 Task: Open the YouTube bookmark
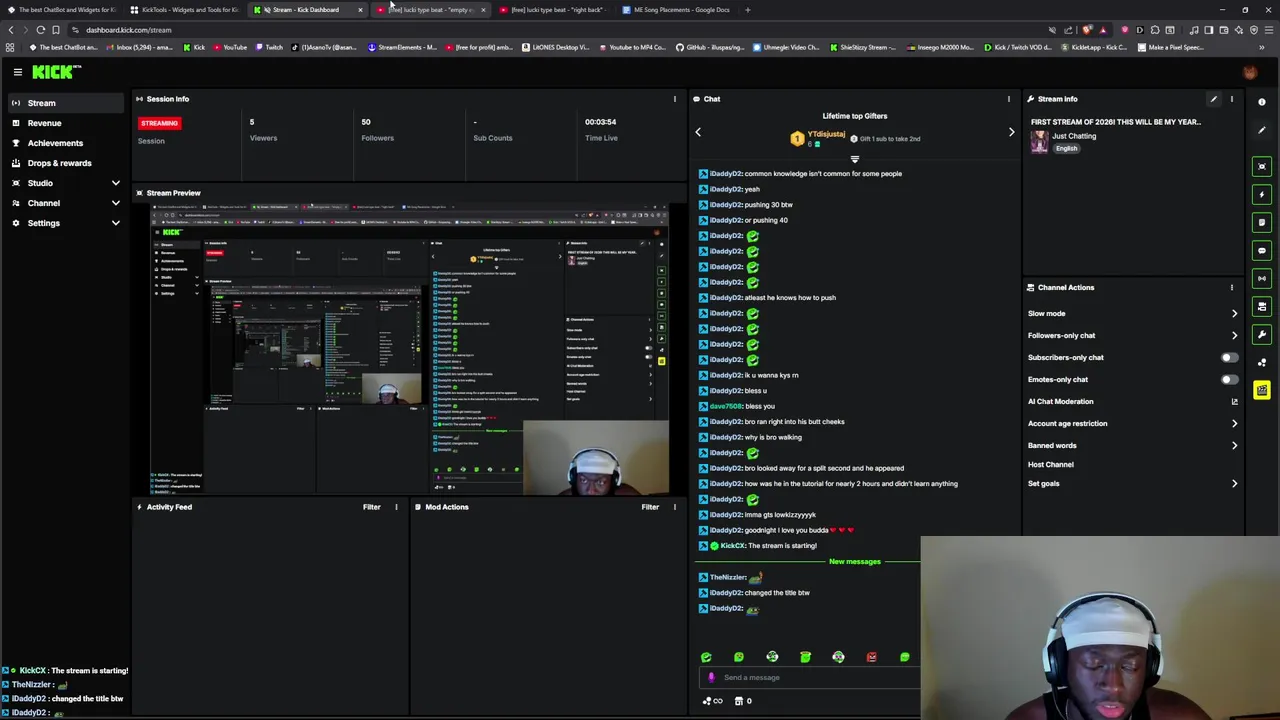[229, 47]
